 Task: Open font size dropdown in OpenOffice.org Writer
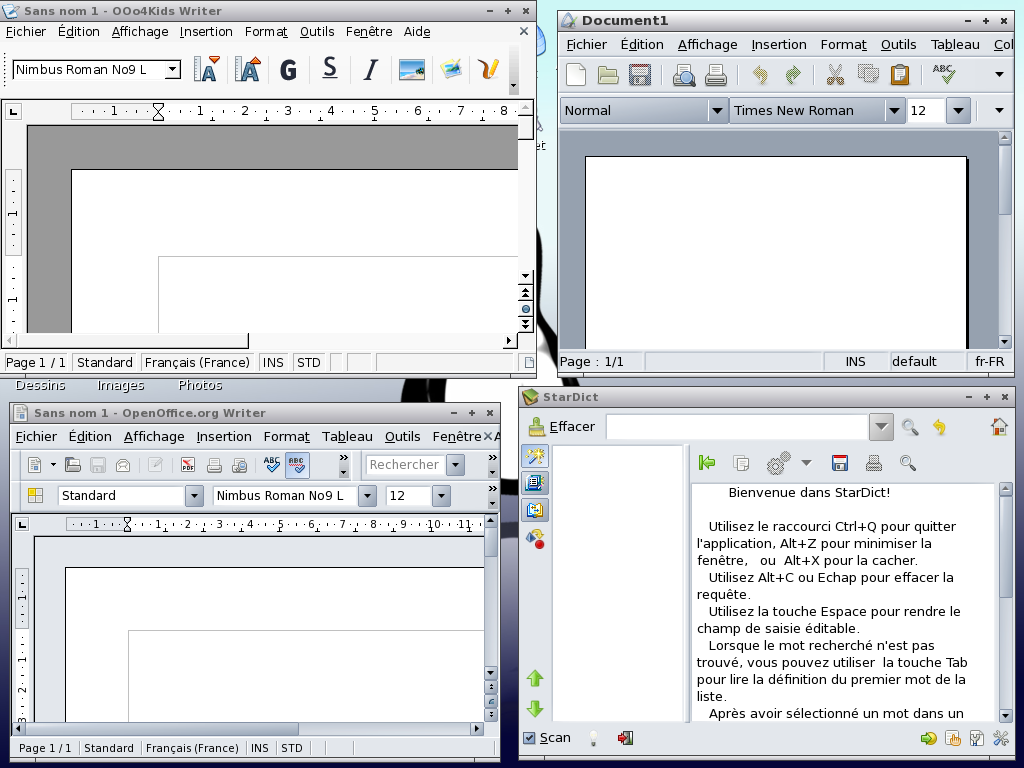tap(441, 496)
